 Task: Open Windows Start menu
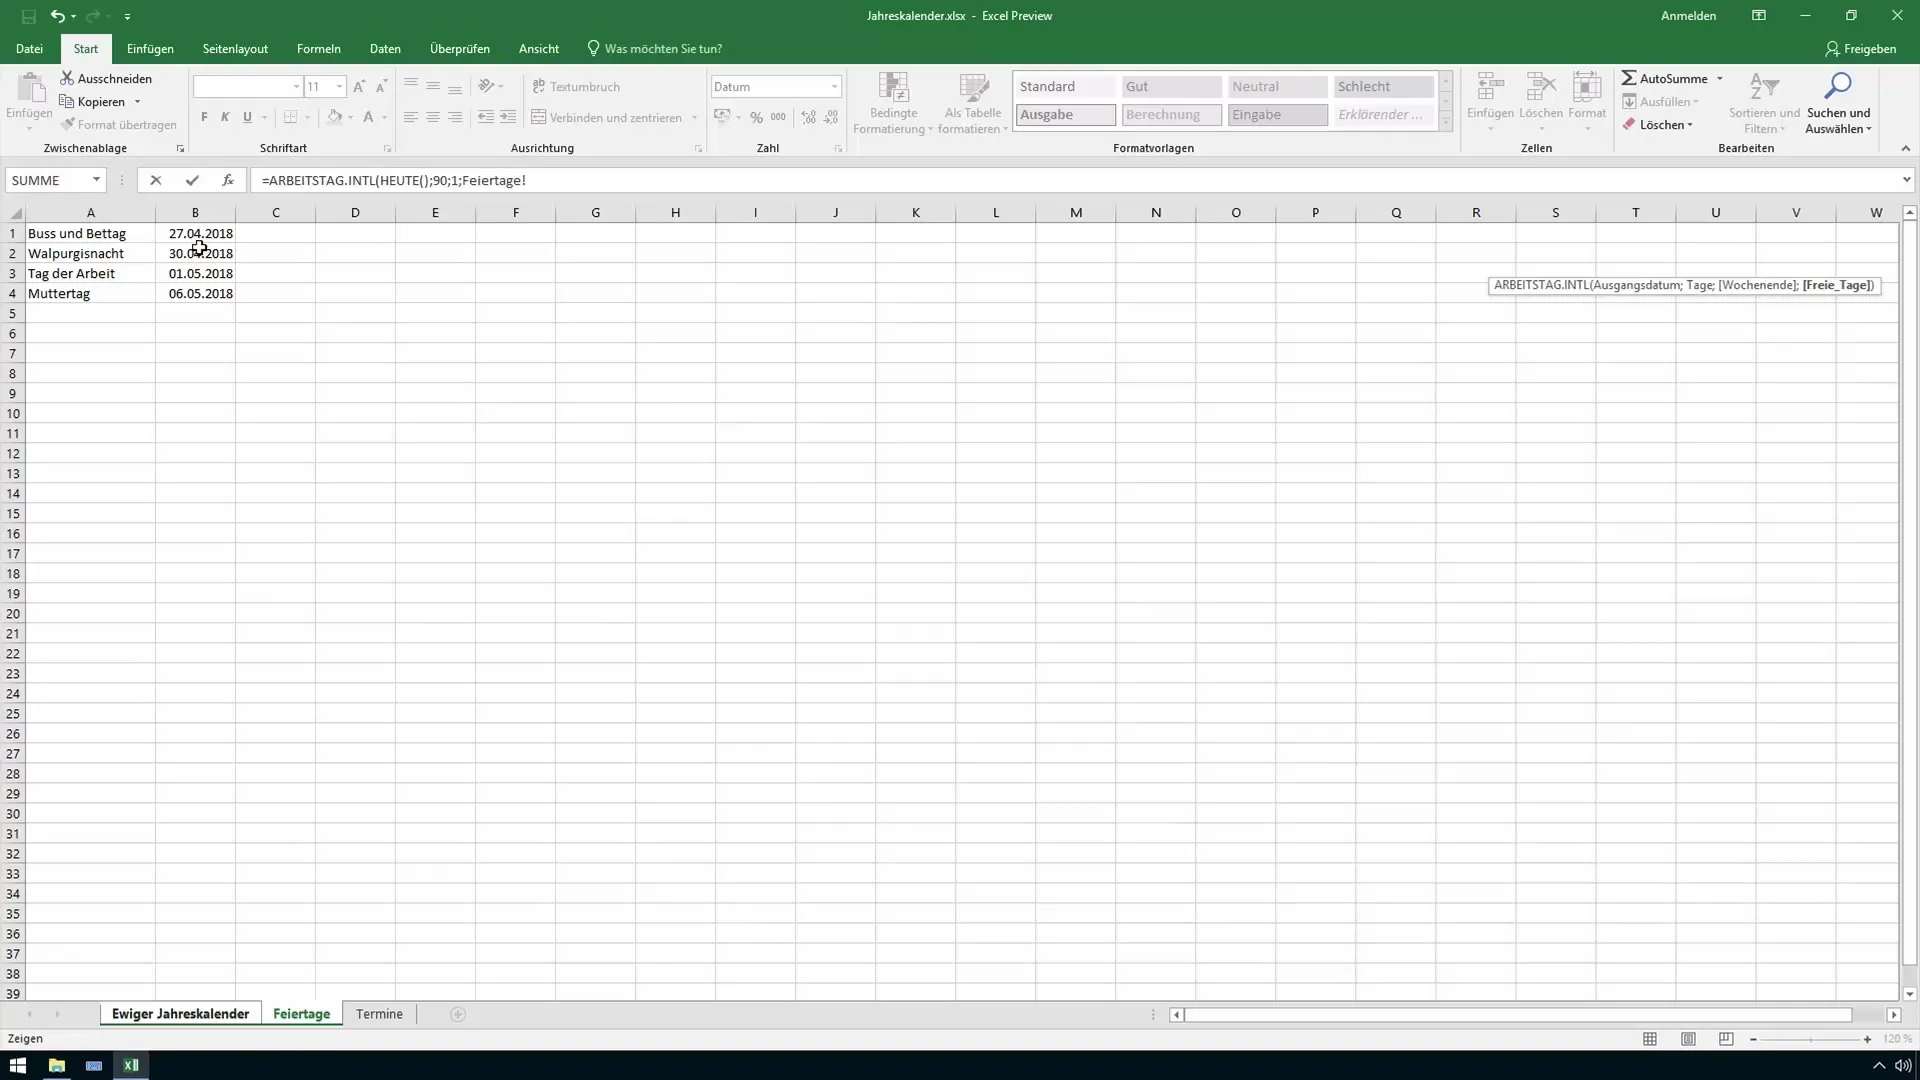[18, 1065]
